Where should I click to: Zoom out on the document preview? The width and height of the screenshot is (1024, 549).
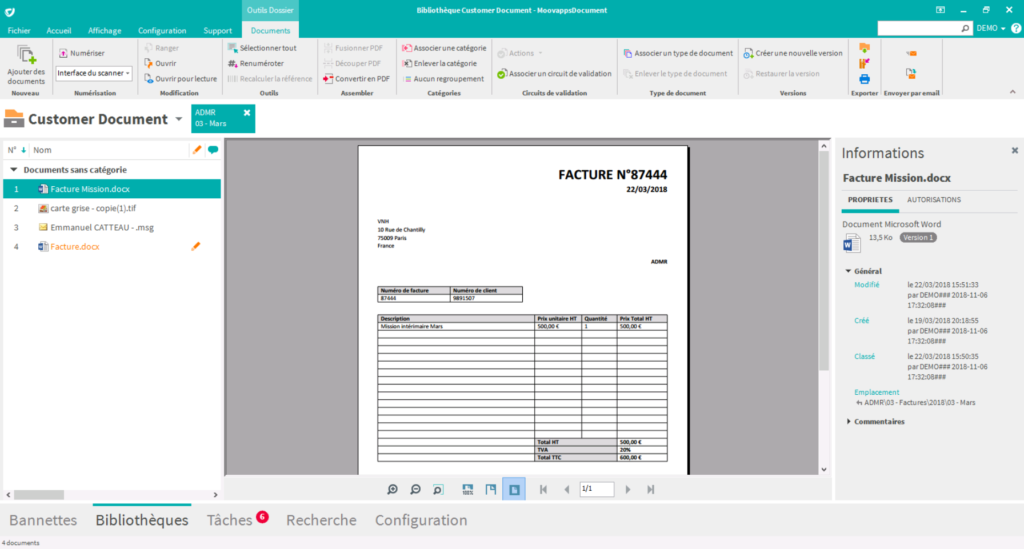(415, 489)
